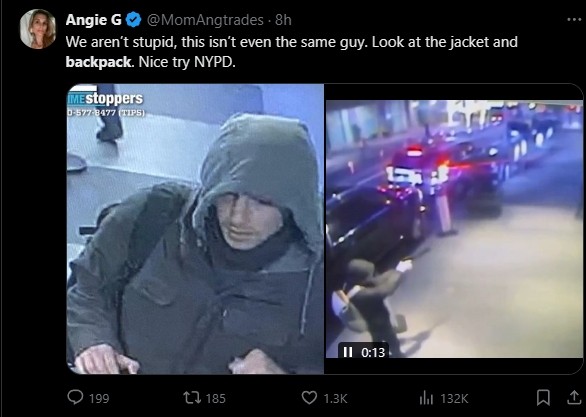Click the repost arrows icon
This screenshot has height=417, width=586.
point(191,398)
